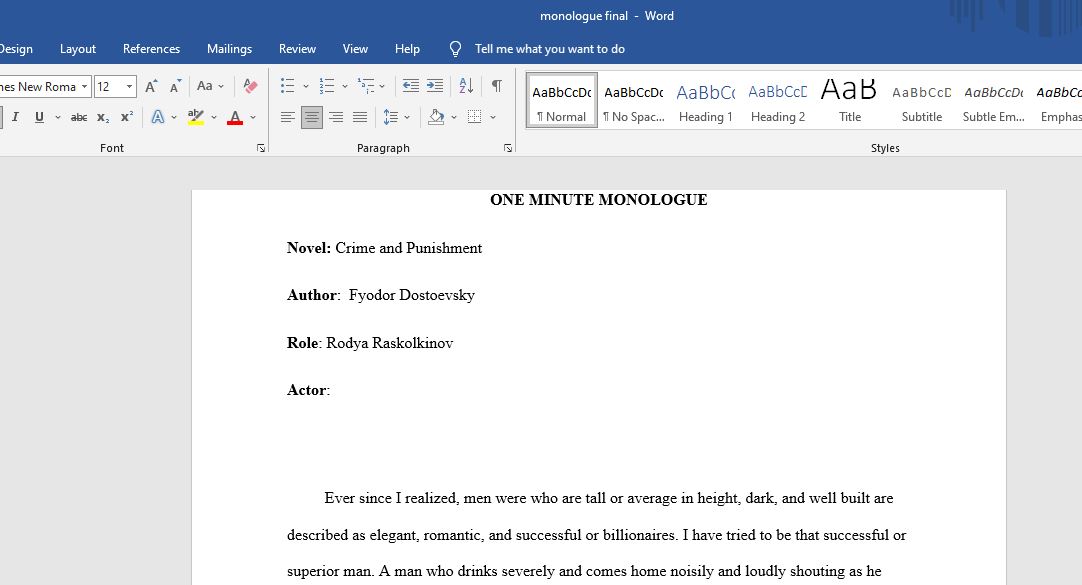Apply the Subtle Emphasis style

(x=994, y=101)
